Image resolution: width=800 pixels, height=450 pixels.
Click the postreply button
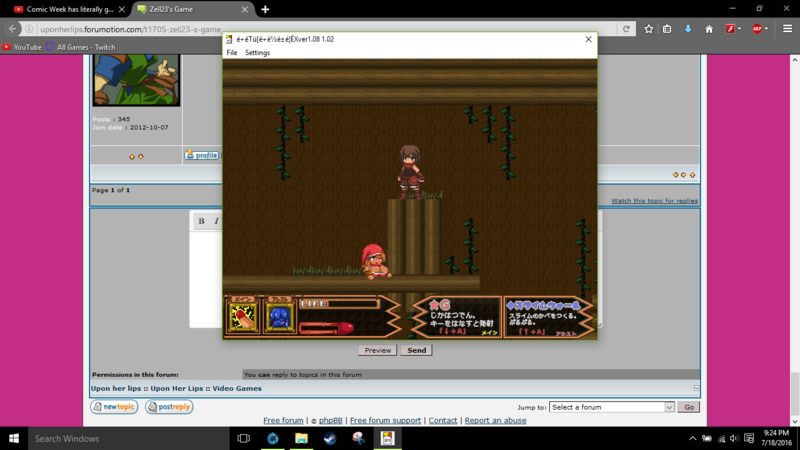pos(169,407)
